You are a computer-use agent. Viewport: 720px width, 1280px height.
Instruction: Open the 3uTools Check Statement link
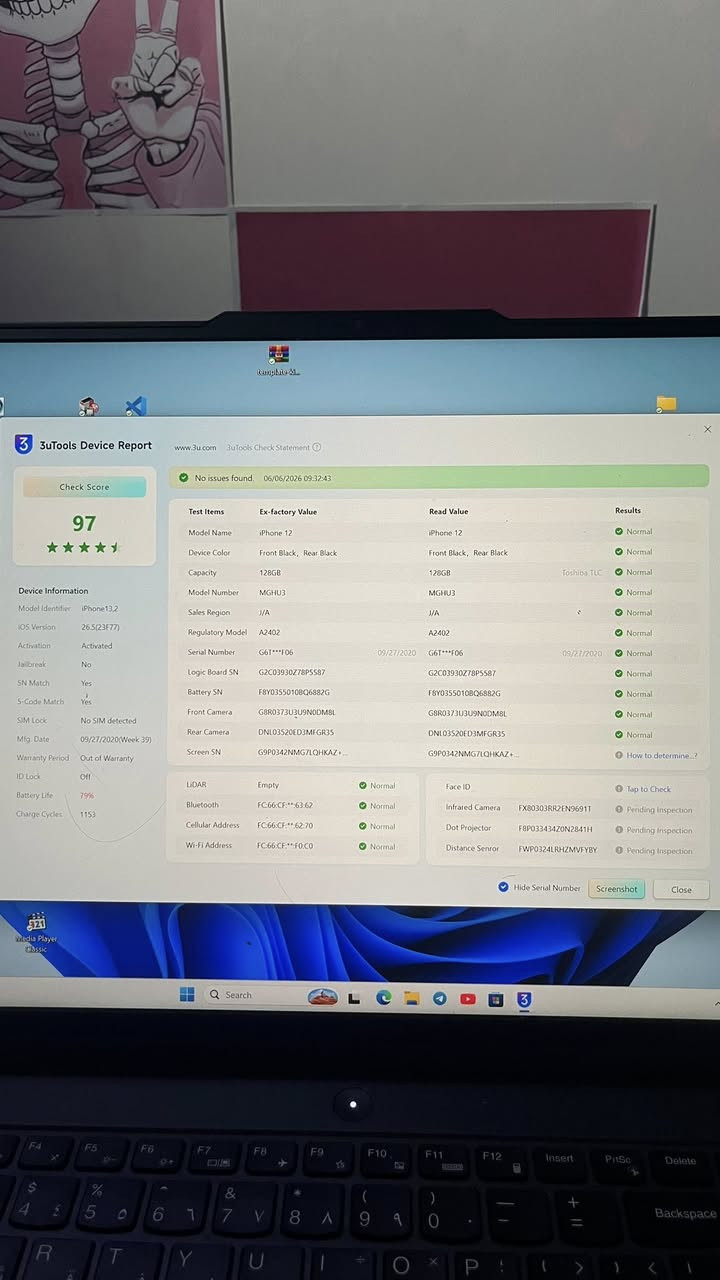coord(268,448)
